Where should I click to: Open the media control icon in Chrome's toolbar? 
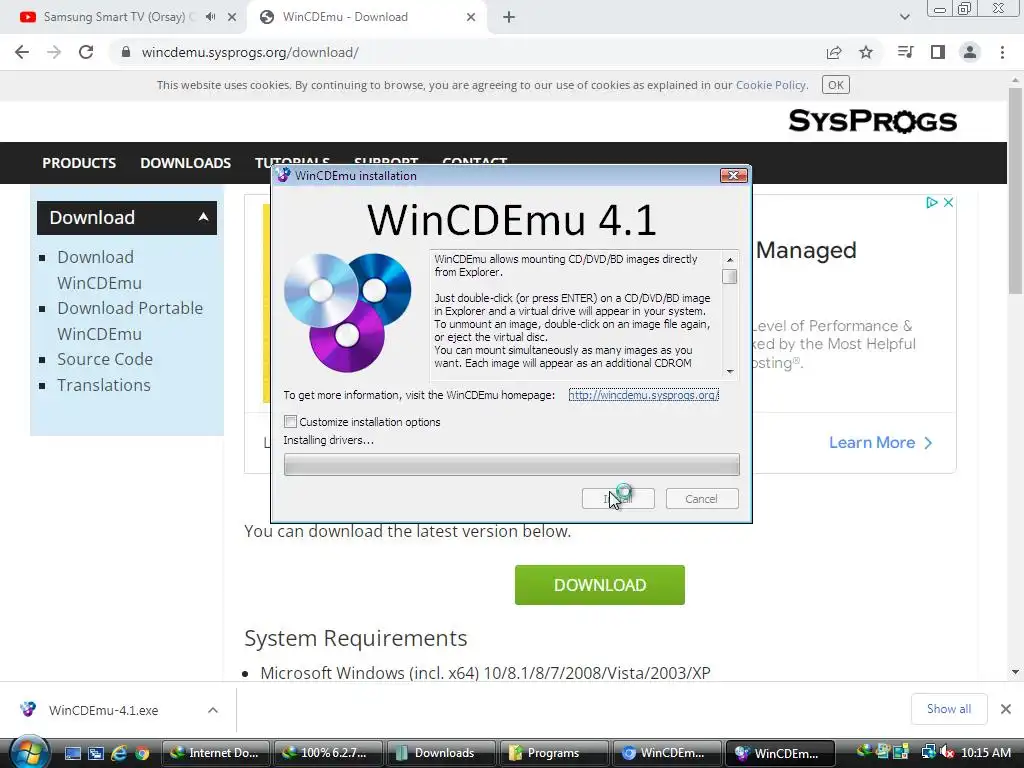(905, 52)
